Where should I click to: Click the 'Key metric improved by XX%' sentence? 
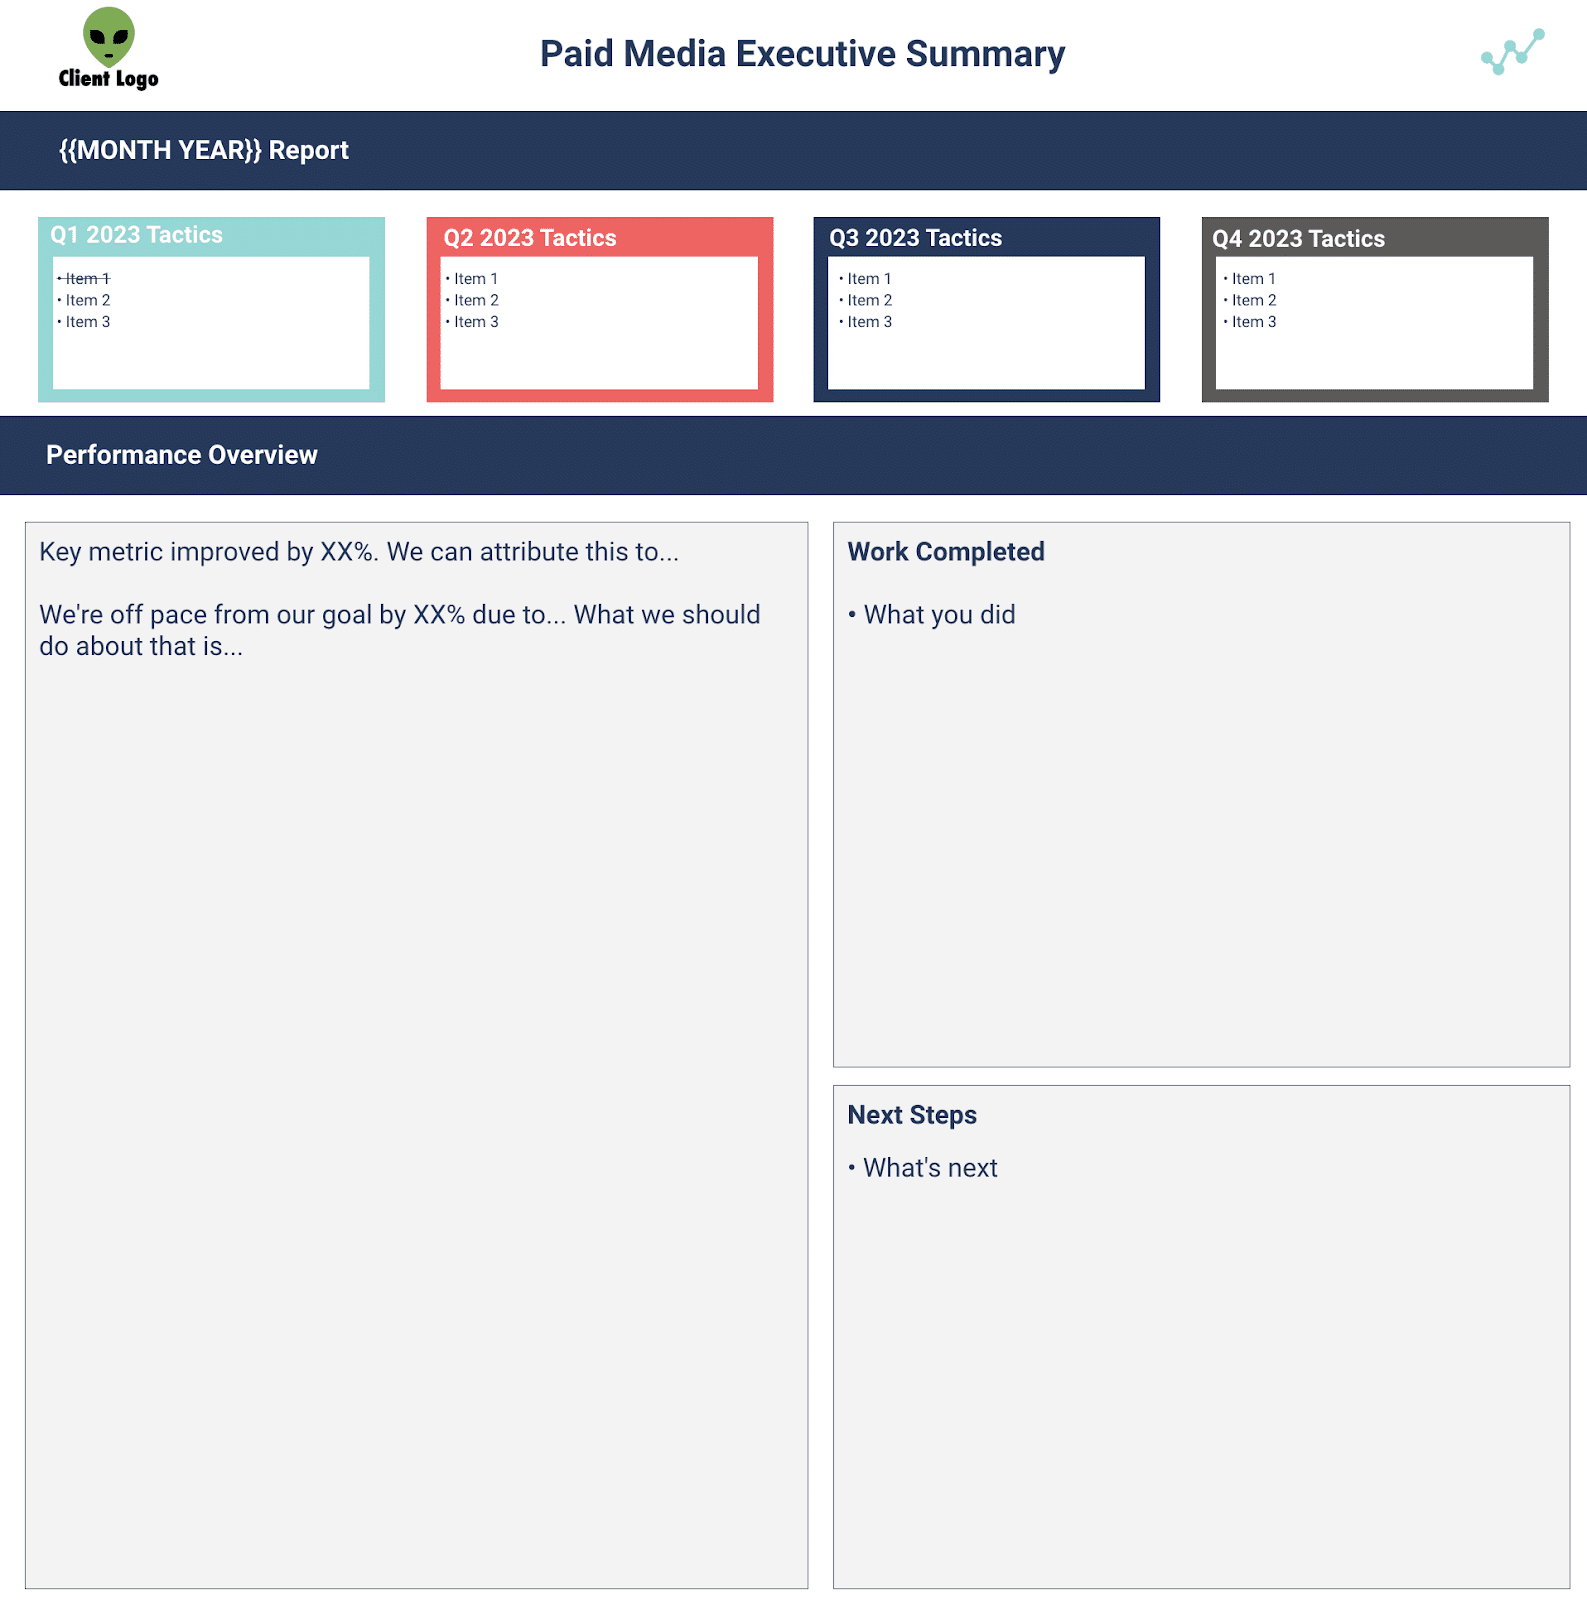pos(359,552)
